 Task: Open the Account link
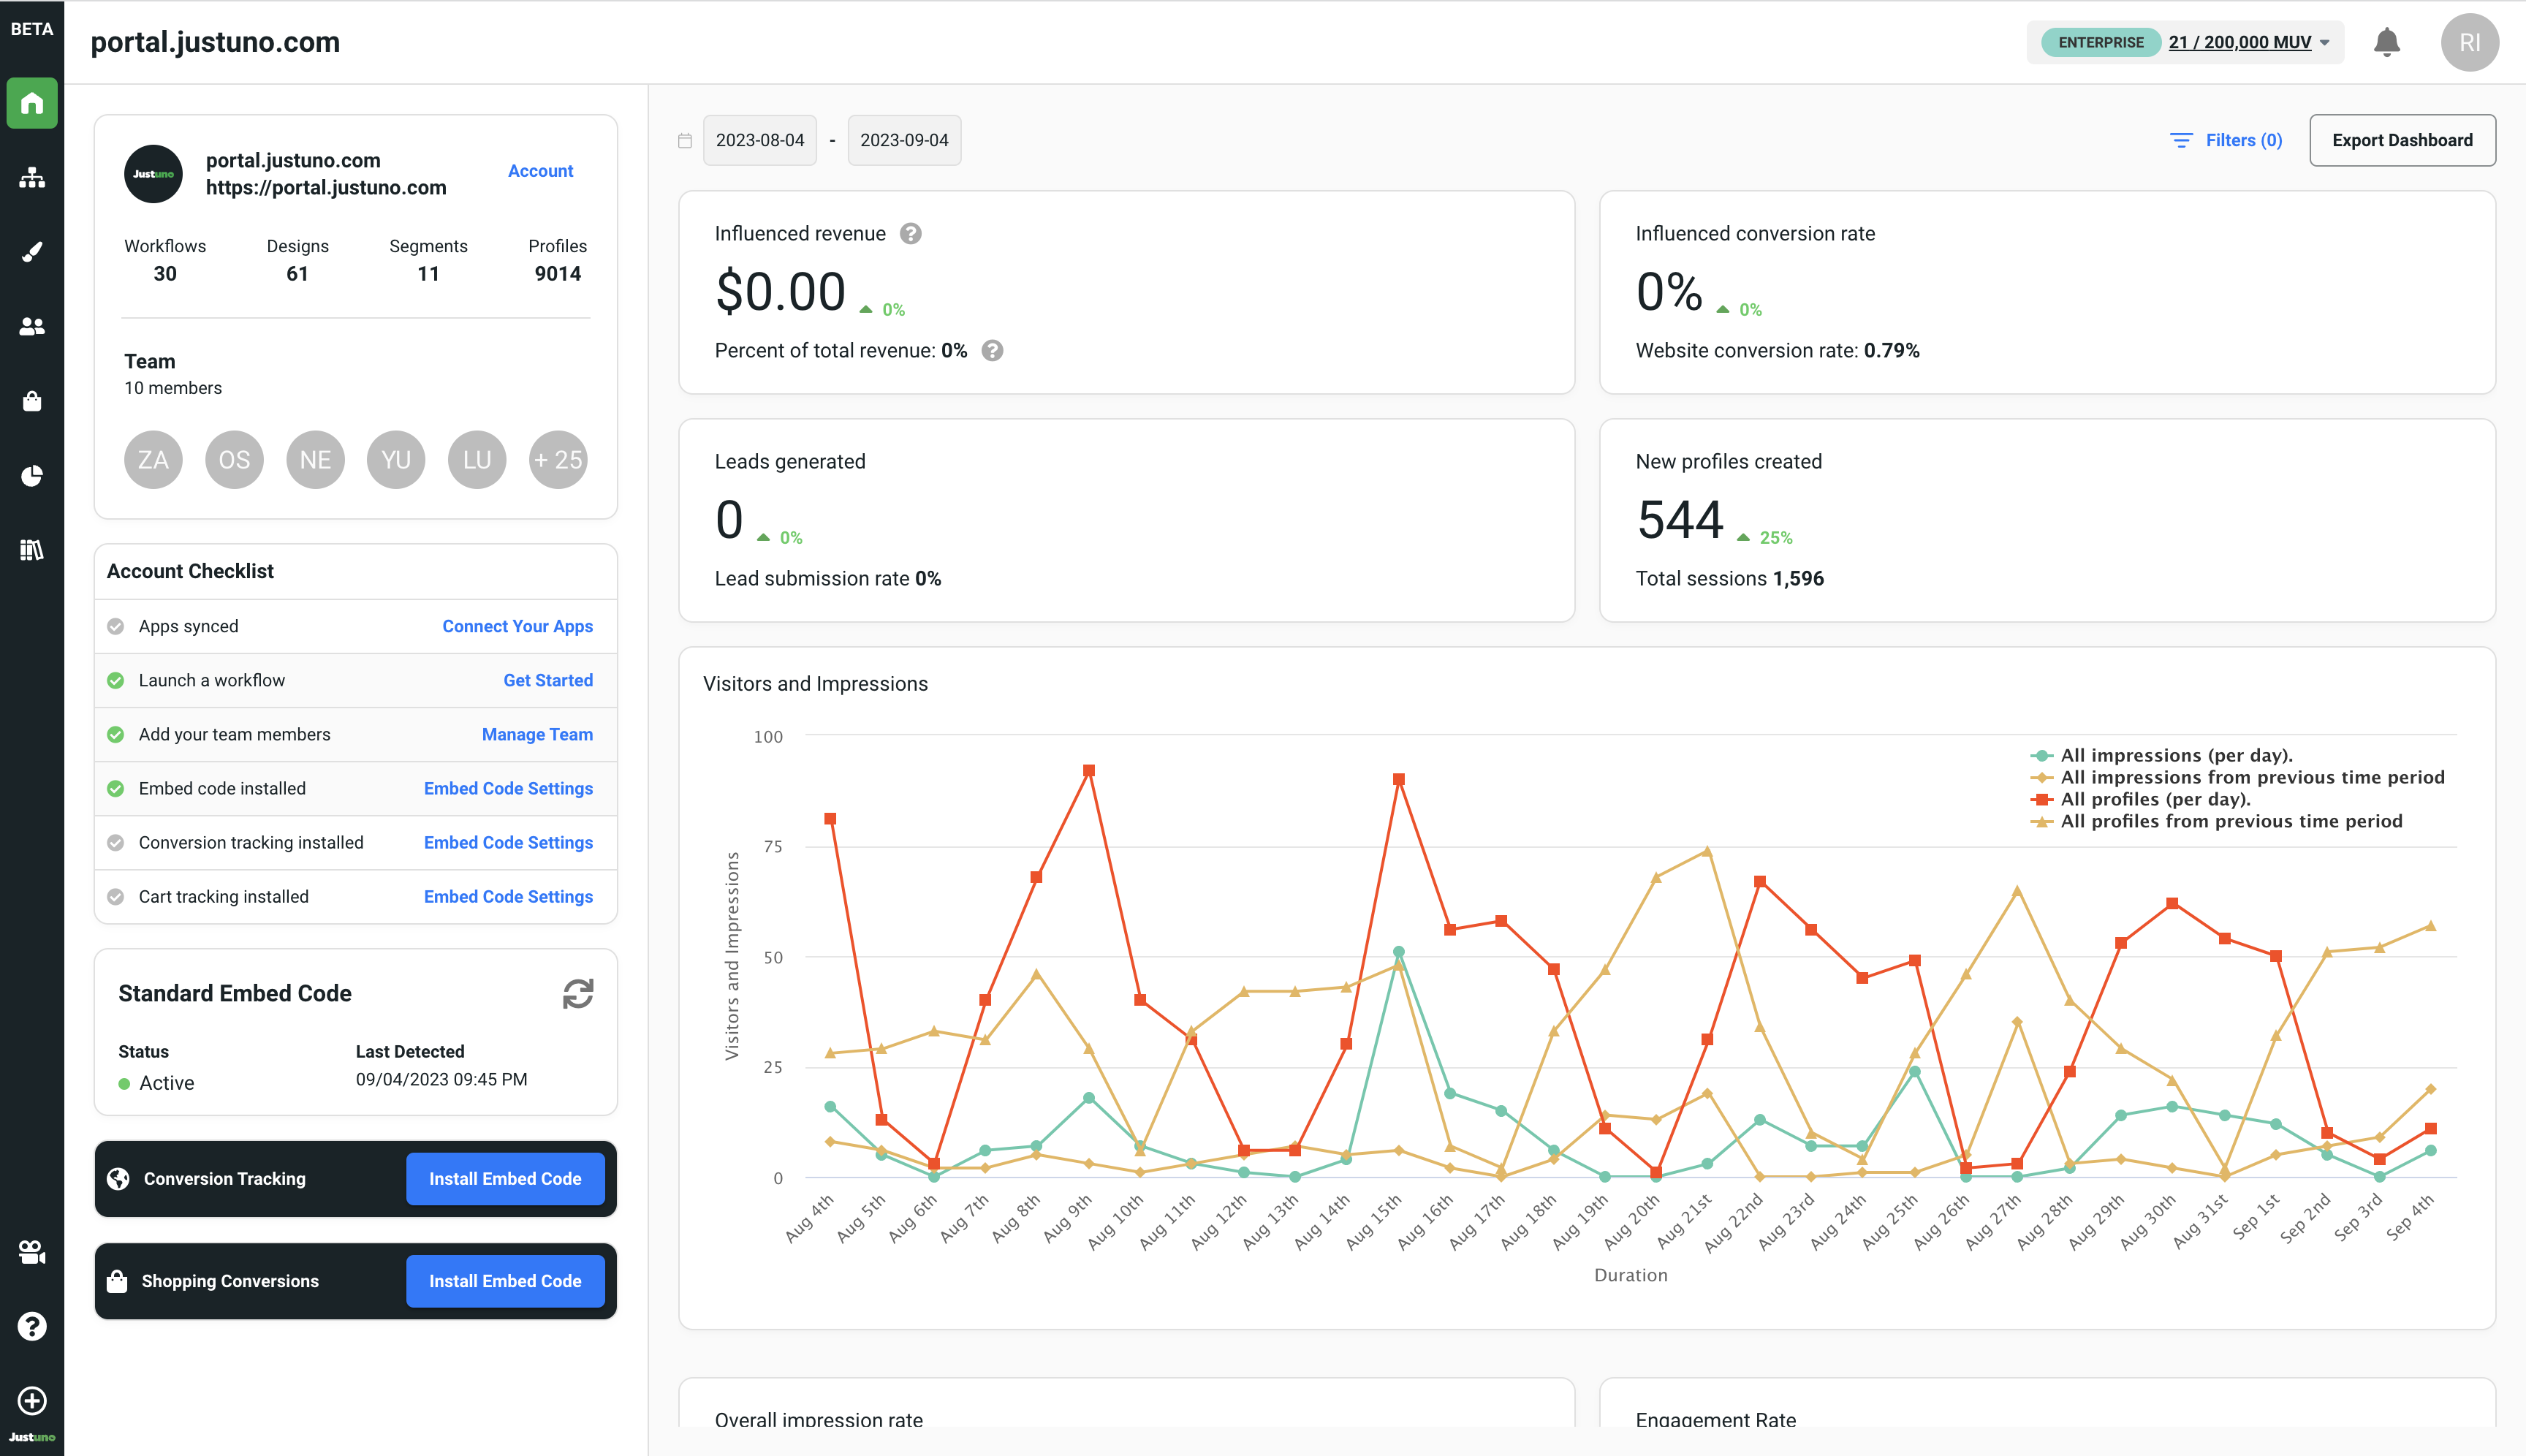tap(540, 171)
